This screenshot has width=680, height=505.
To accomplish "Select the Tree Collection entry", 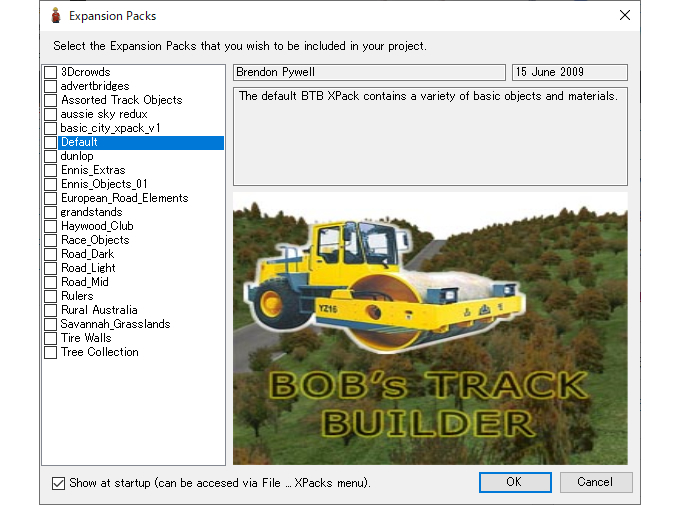I will [x=100, y=352].
